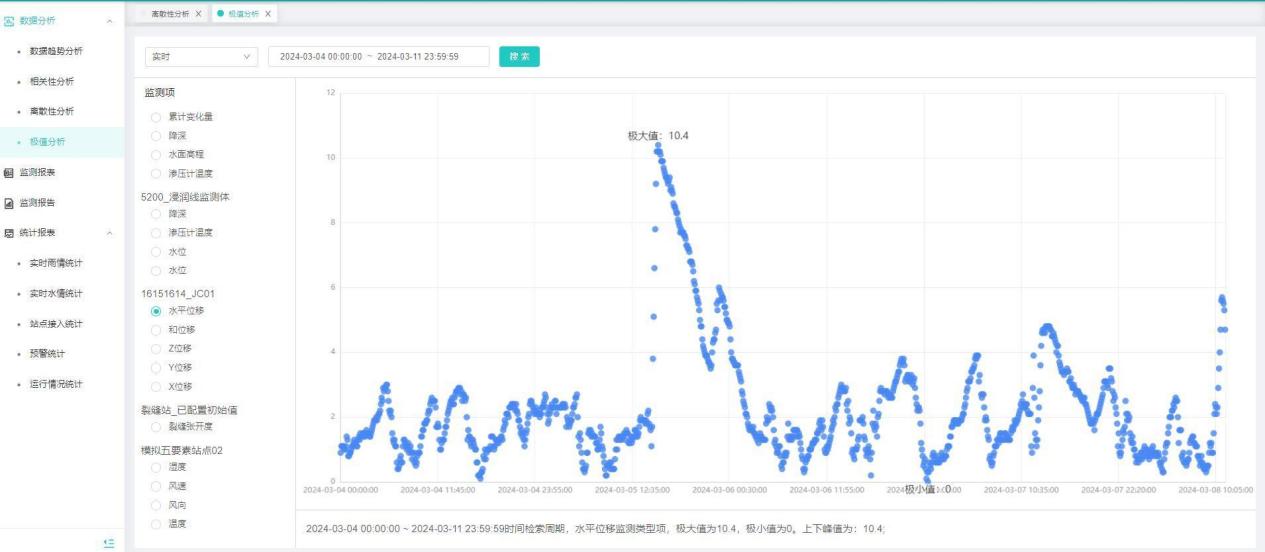Collapse the sidebar using the bottom fold icon
This screenshot has height=552, width=1265.
tap(109, 542)
